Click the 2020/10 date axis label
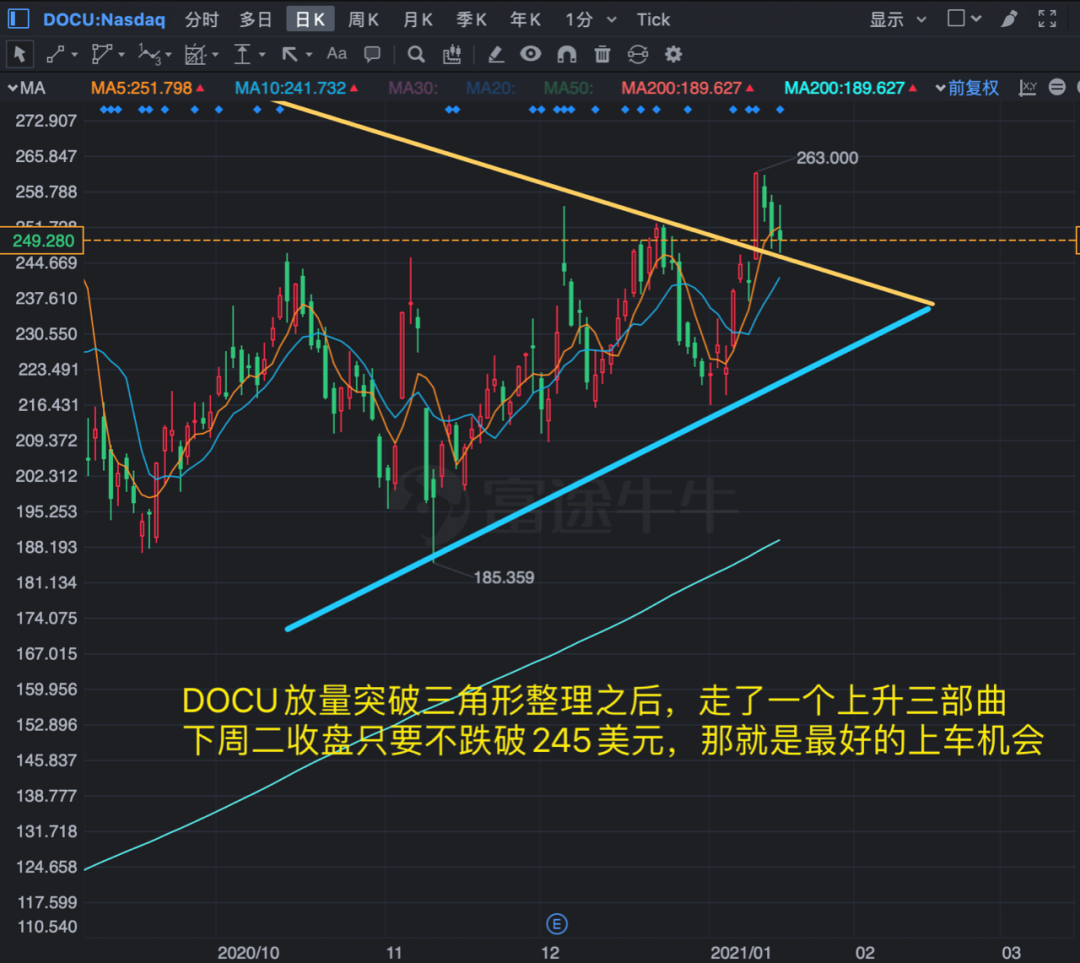 tap(248, 953)
